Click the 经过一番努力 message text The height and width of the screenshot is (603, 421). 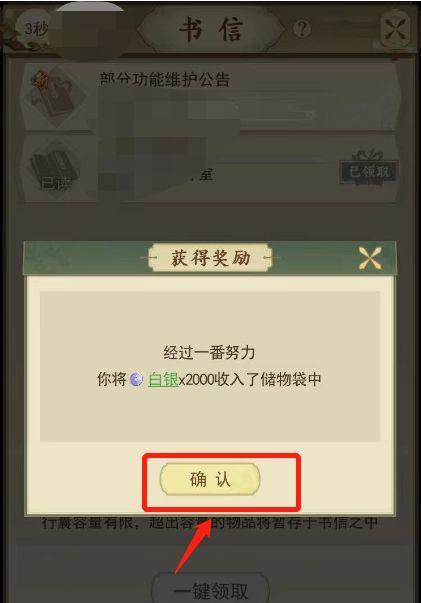click(x=210, y=352)
